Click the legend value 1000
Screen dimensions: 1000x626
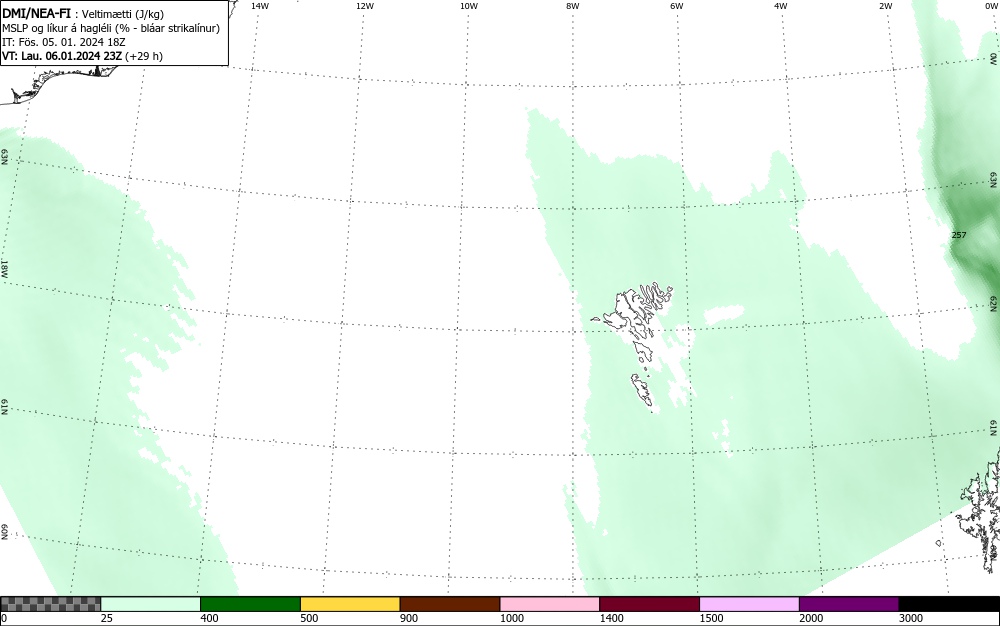(511, 618)
